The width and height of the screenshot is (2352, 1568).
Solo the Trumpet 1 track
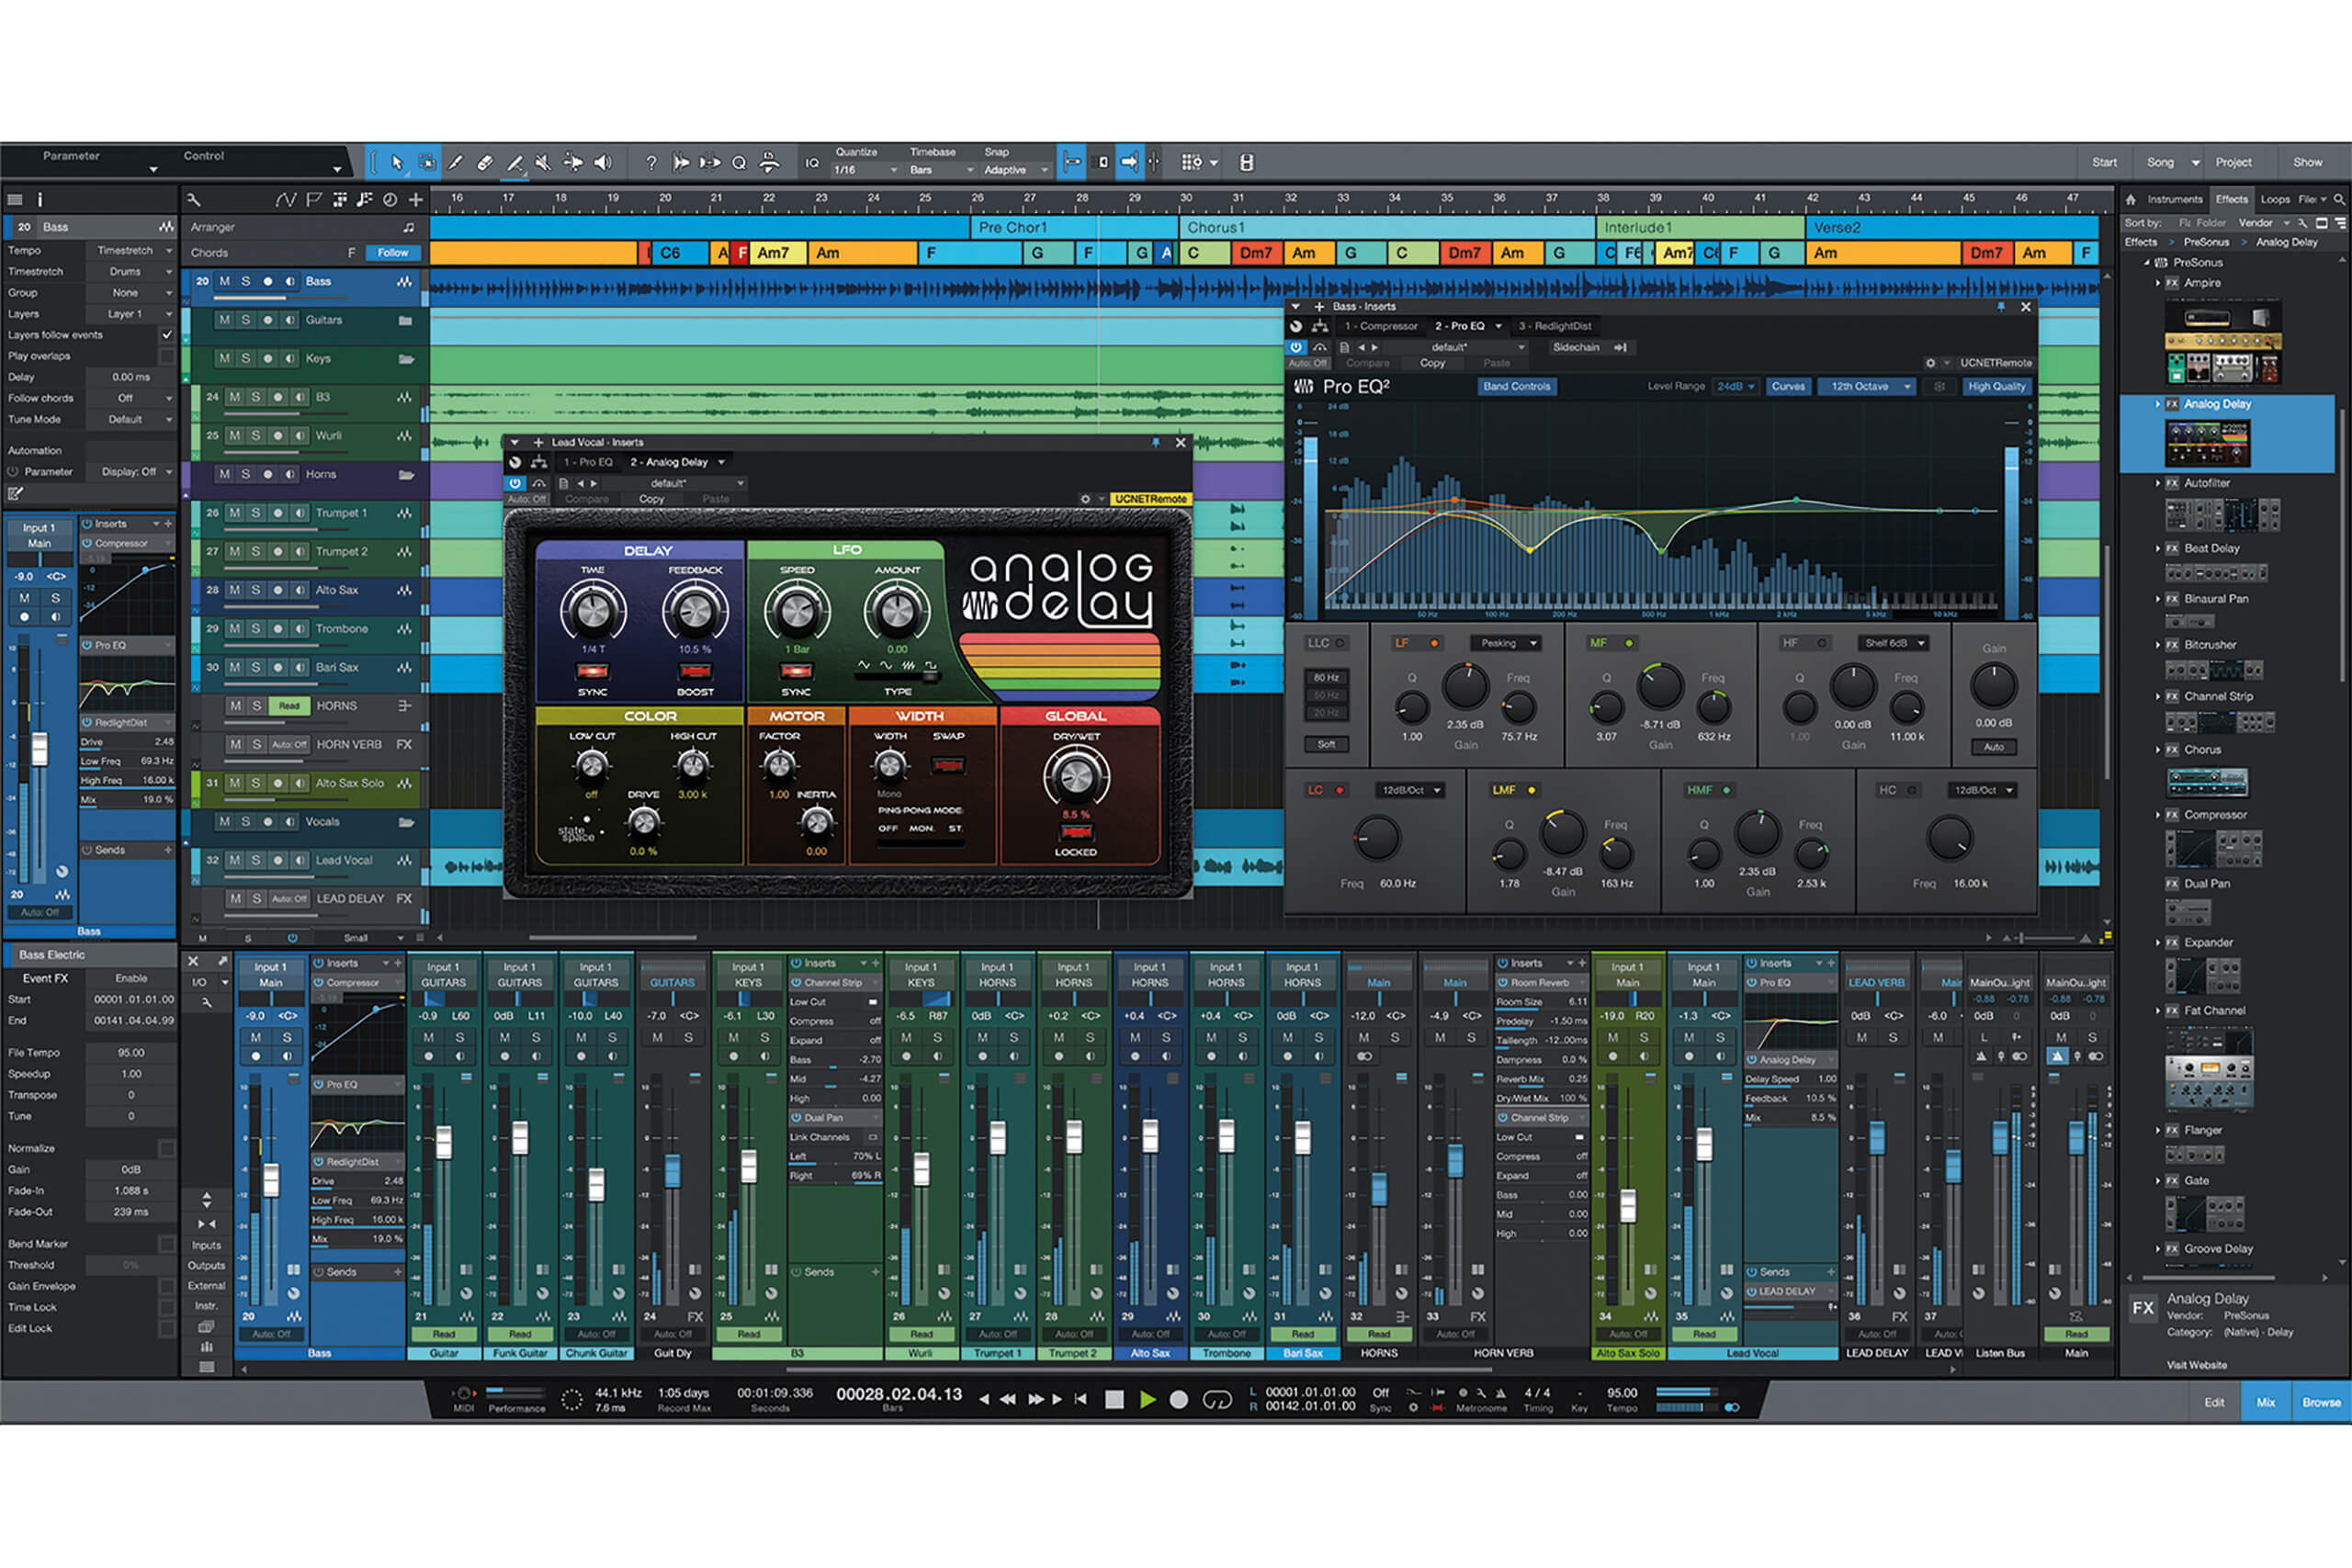point(256,512)
